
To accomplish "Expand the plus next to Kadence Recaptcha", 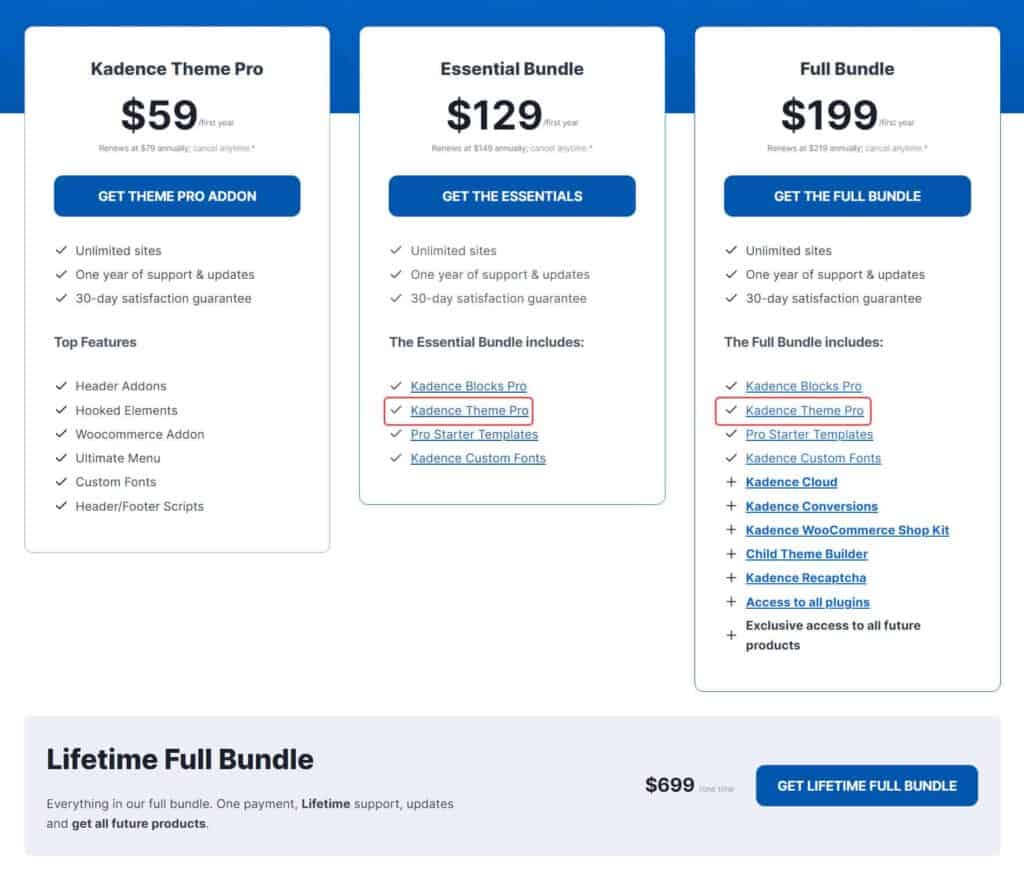I will coord(731,578).
